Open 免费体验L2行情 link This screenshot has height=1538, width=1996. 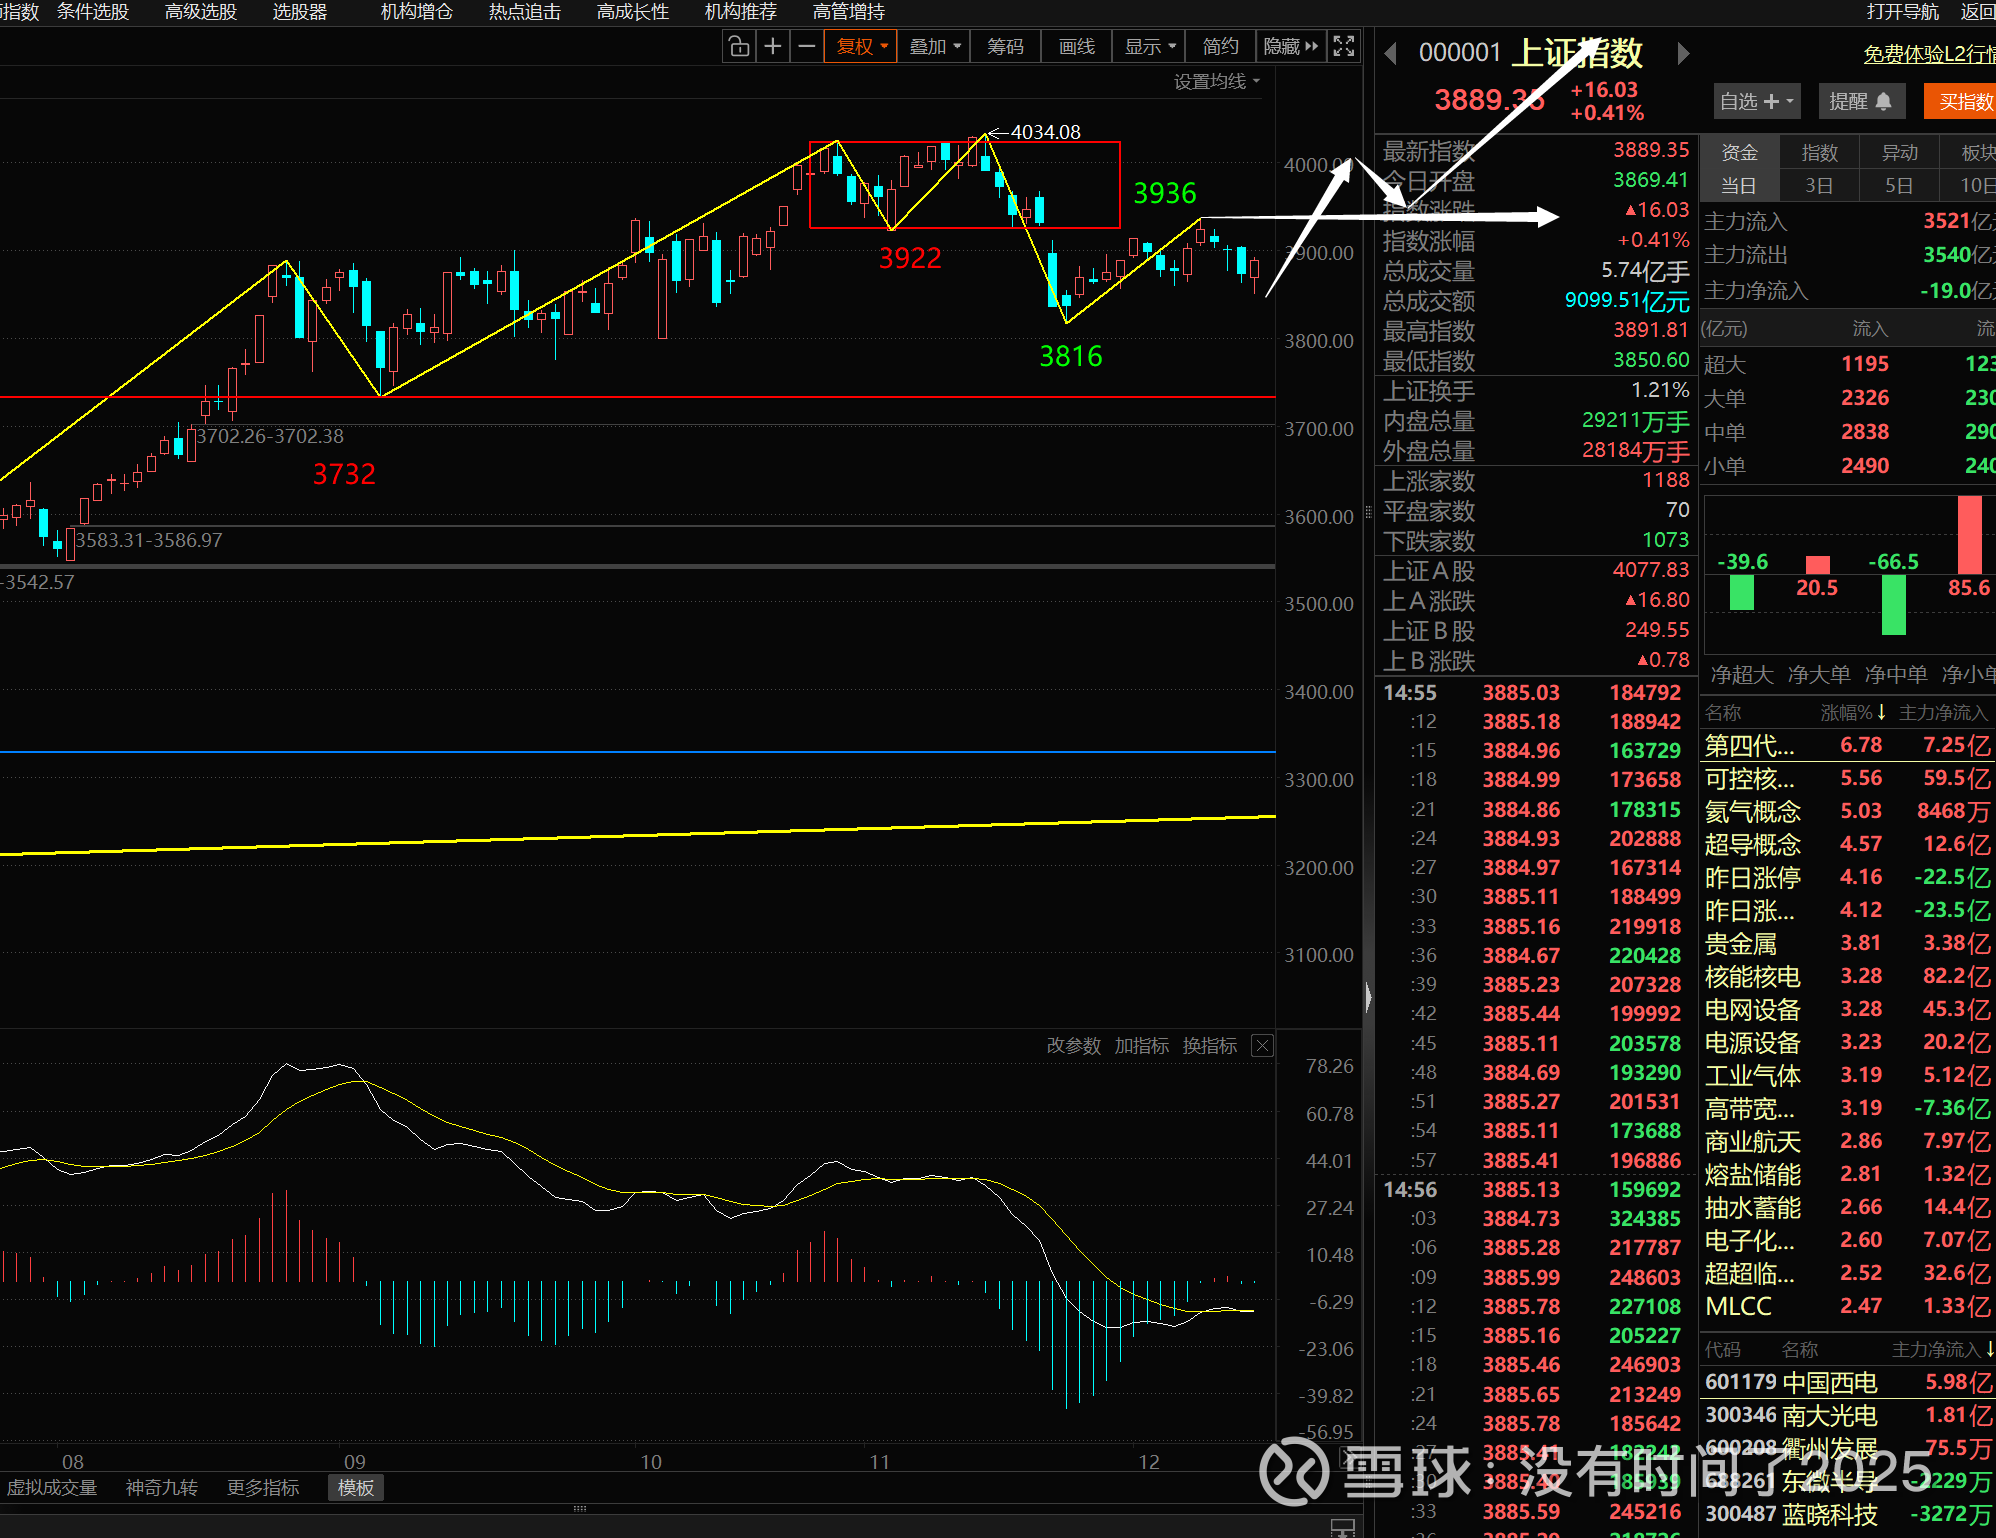click(x=1928, y=54)
